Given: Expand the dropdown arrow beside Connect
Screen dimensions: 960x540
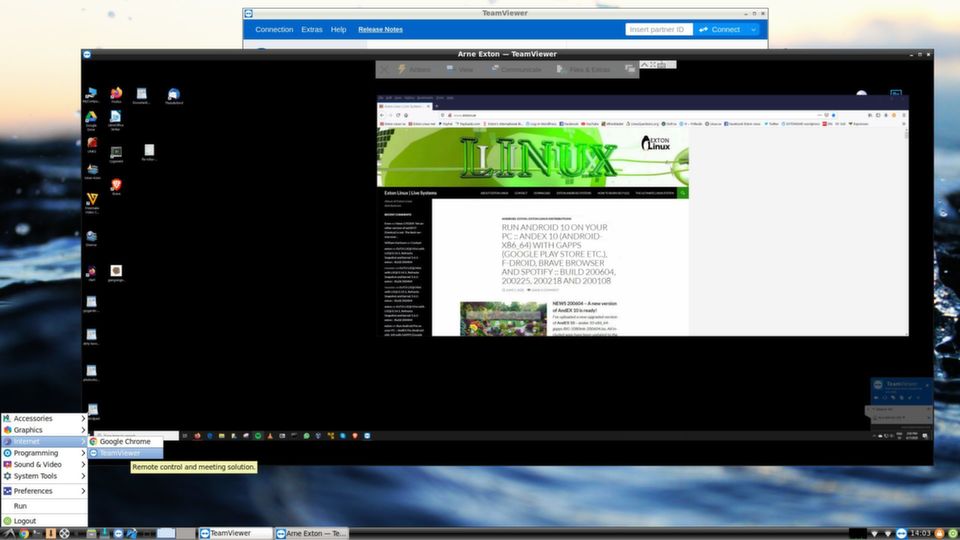Looking at the screenshot, I should click(753, 30).
